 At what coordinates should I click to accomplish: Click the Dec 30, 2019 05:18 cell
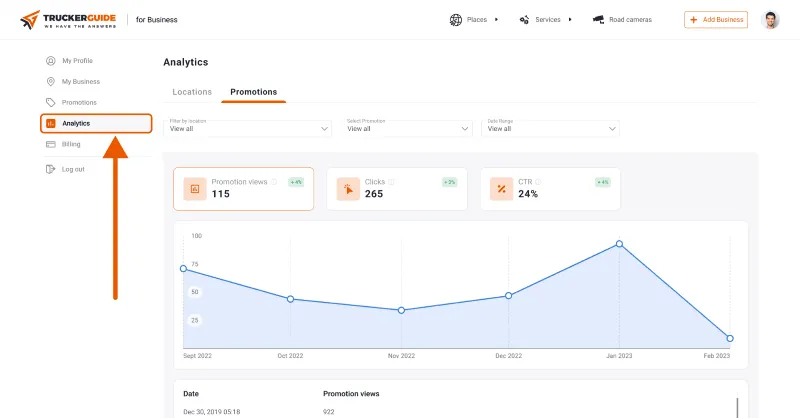212,412
